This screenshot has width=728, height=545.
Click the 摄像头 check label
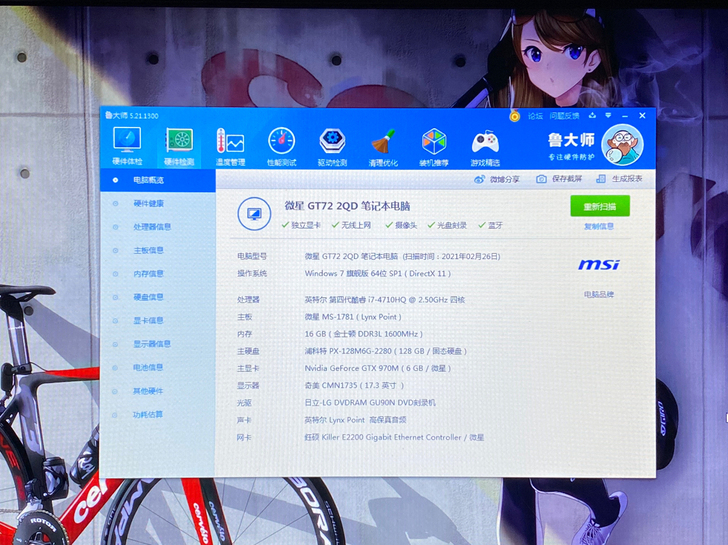click(x=406, y=226)
